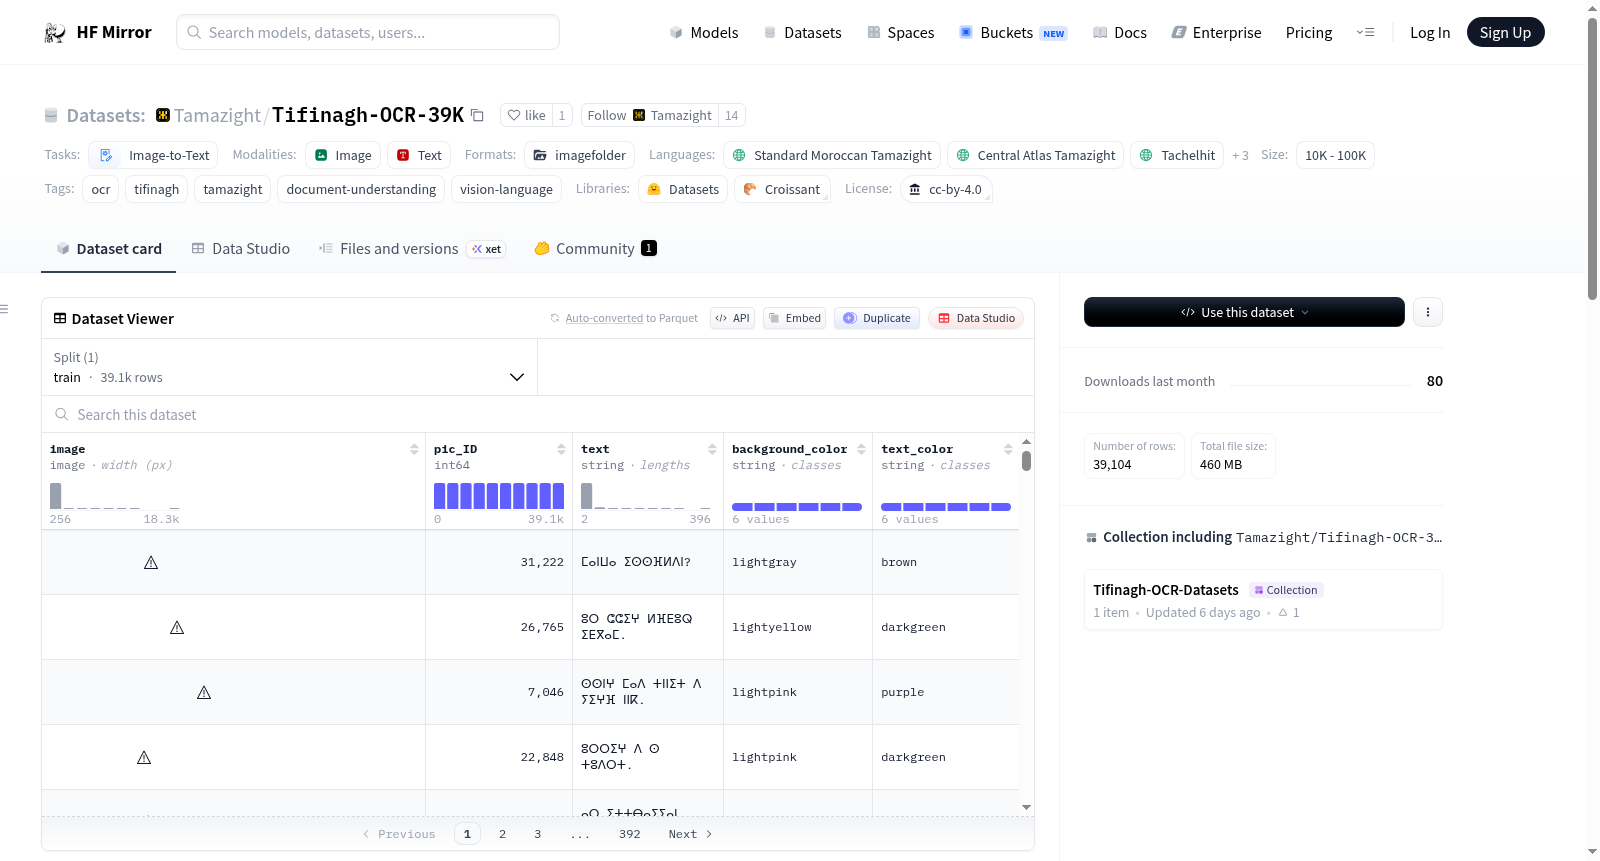The height and width of the screenshot is (861, 1600).
Task: Go to page 3 of the table
Action: 537,834
